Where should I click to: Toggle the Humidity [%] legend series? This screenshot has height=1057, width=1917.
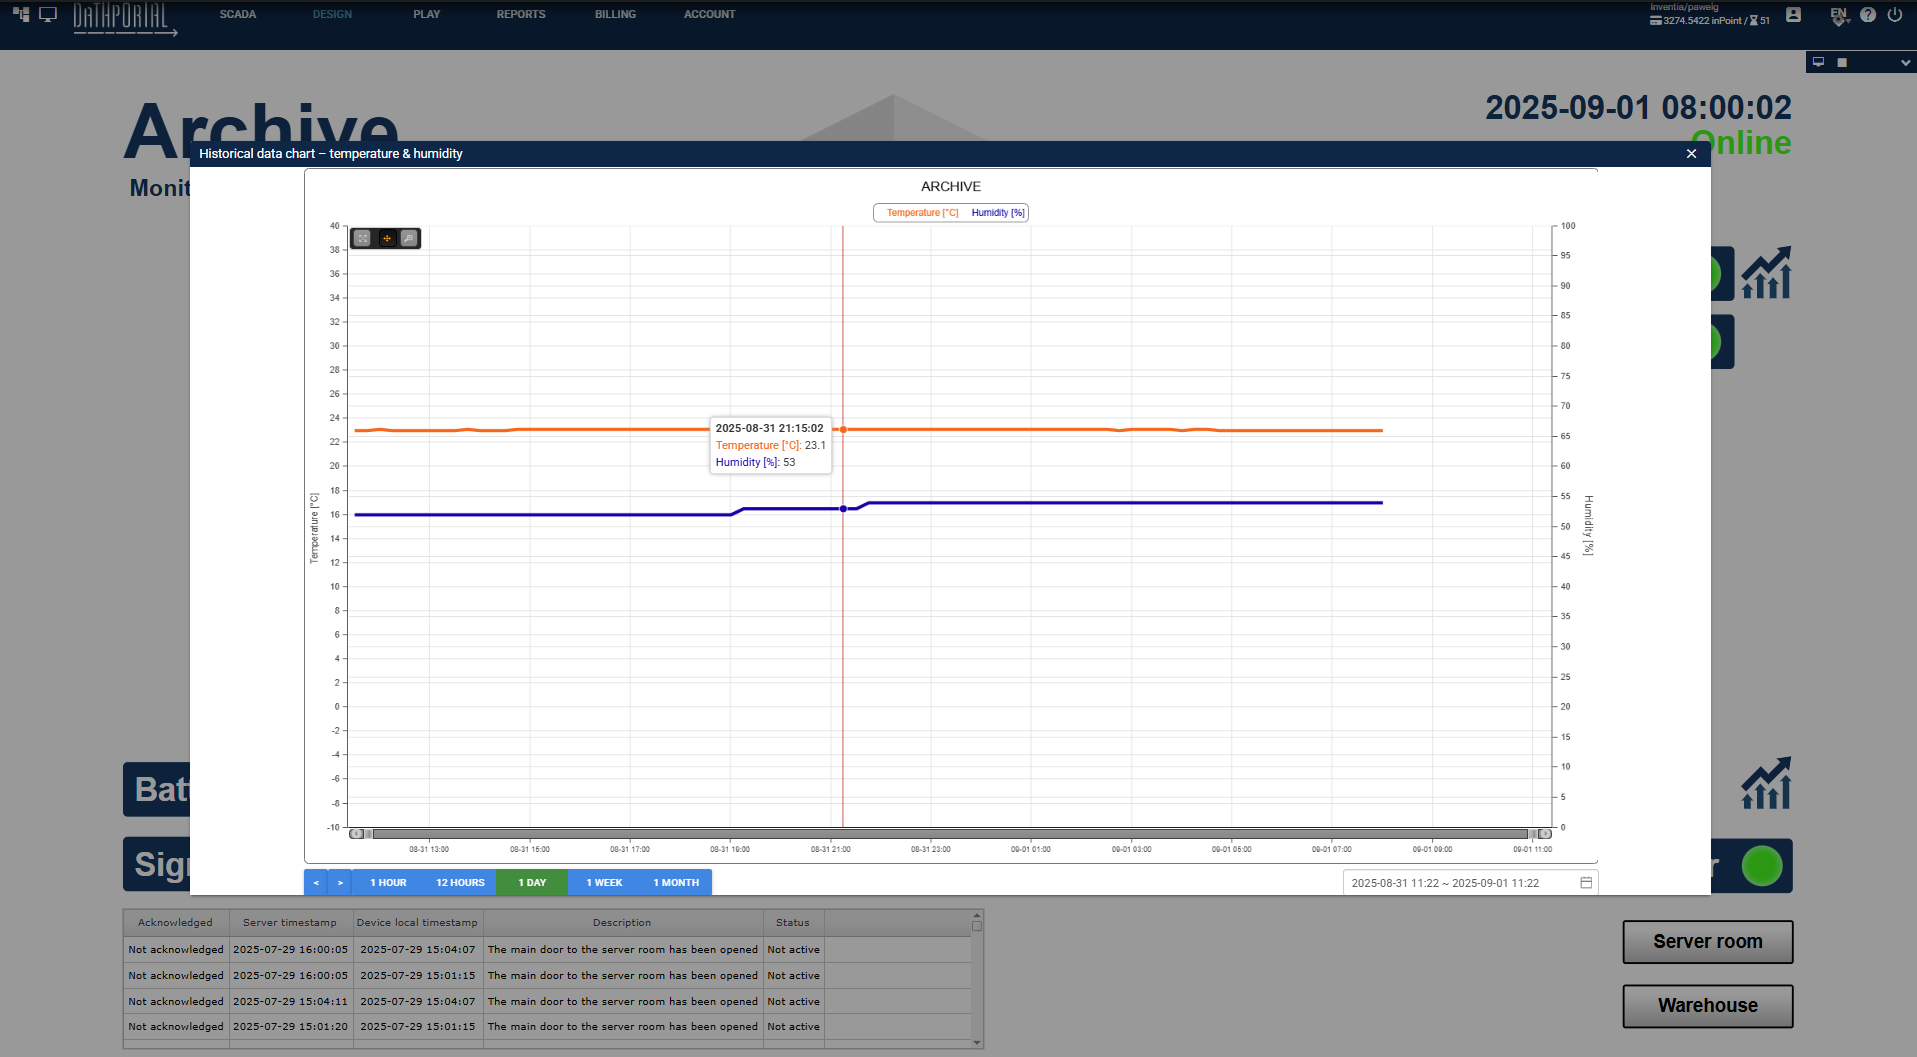998,213
